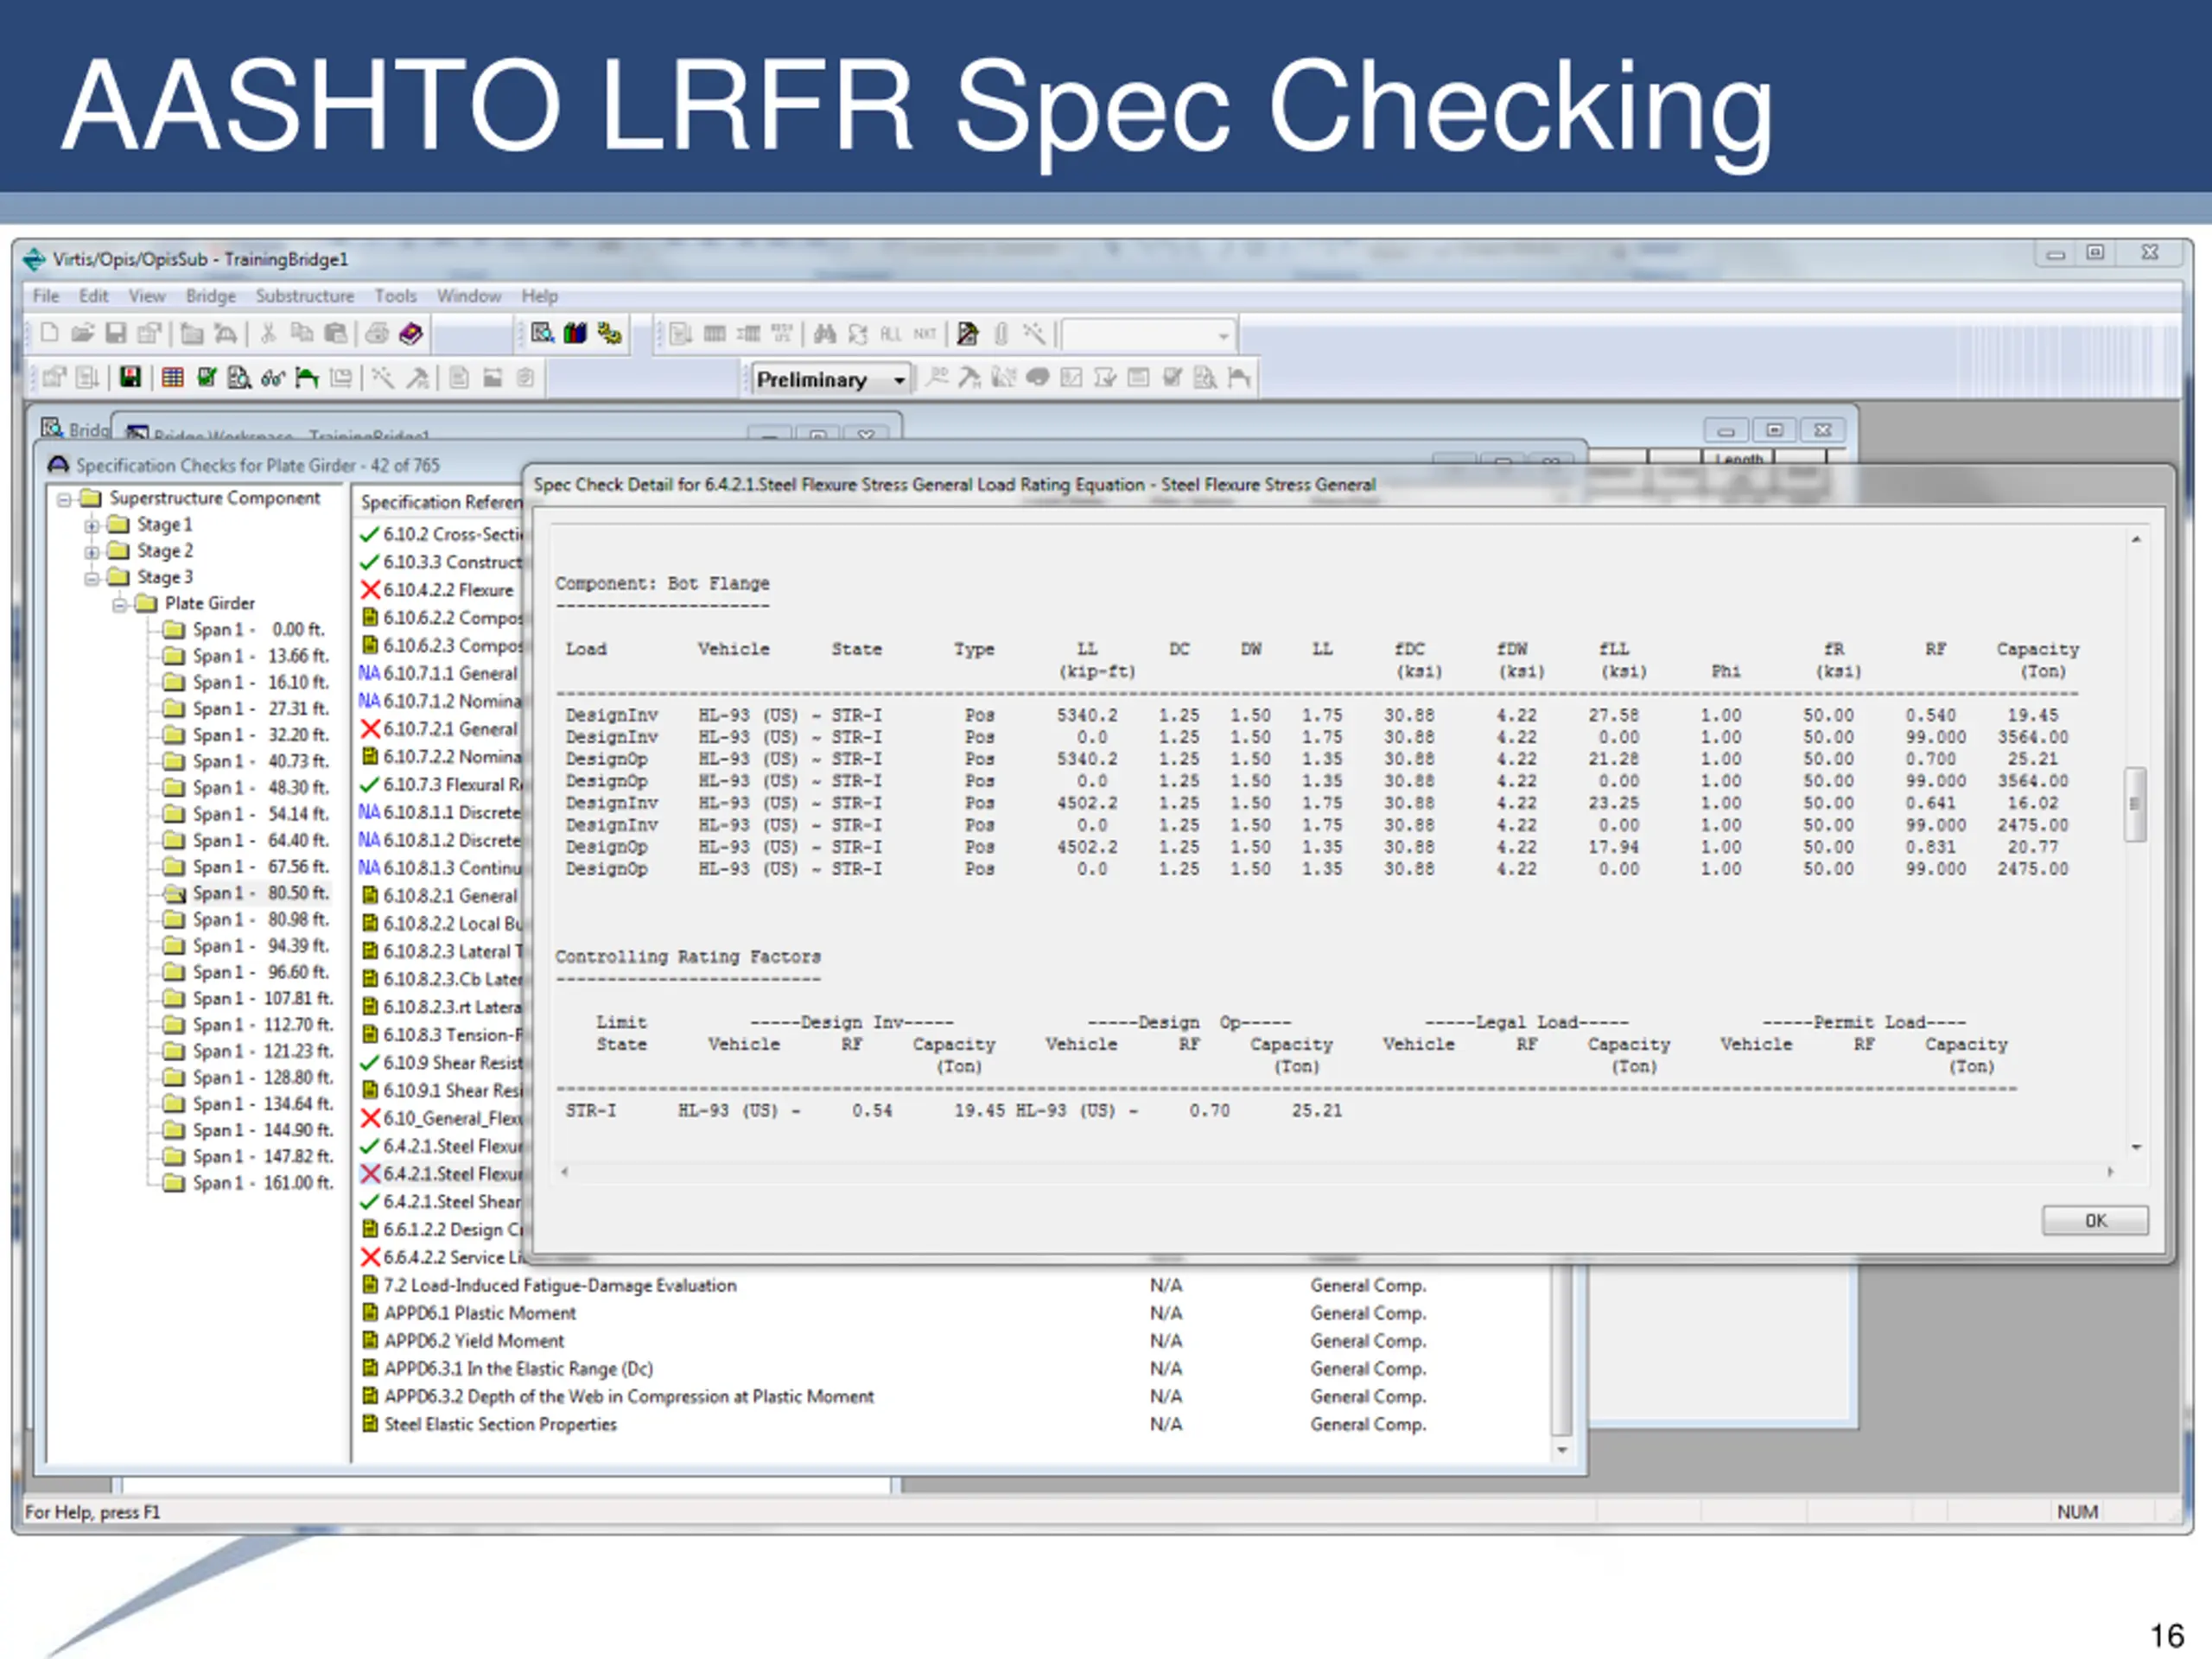Open the Edit menu
Screen dimensions: 2212x1659
click(93, 296)
